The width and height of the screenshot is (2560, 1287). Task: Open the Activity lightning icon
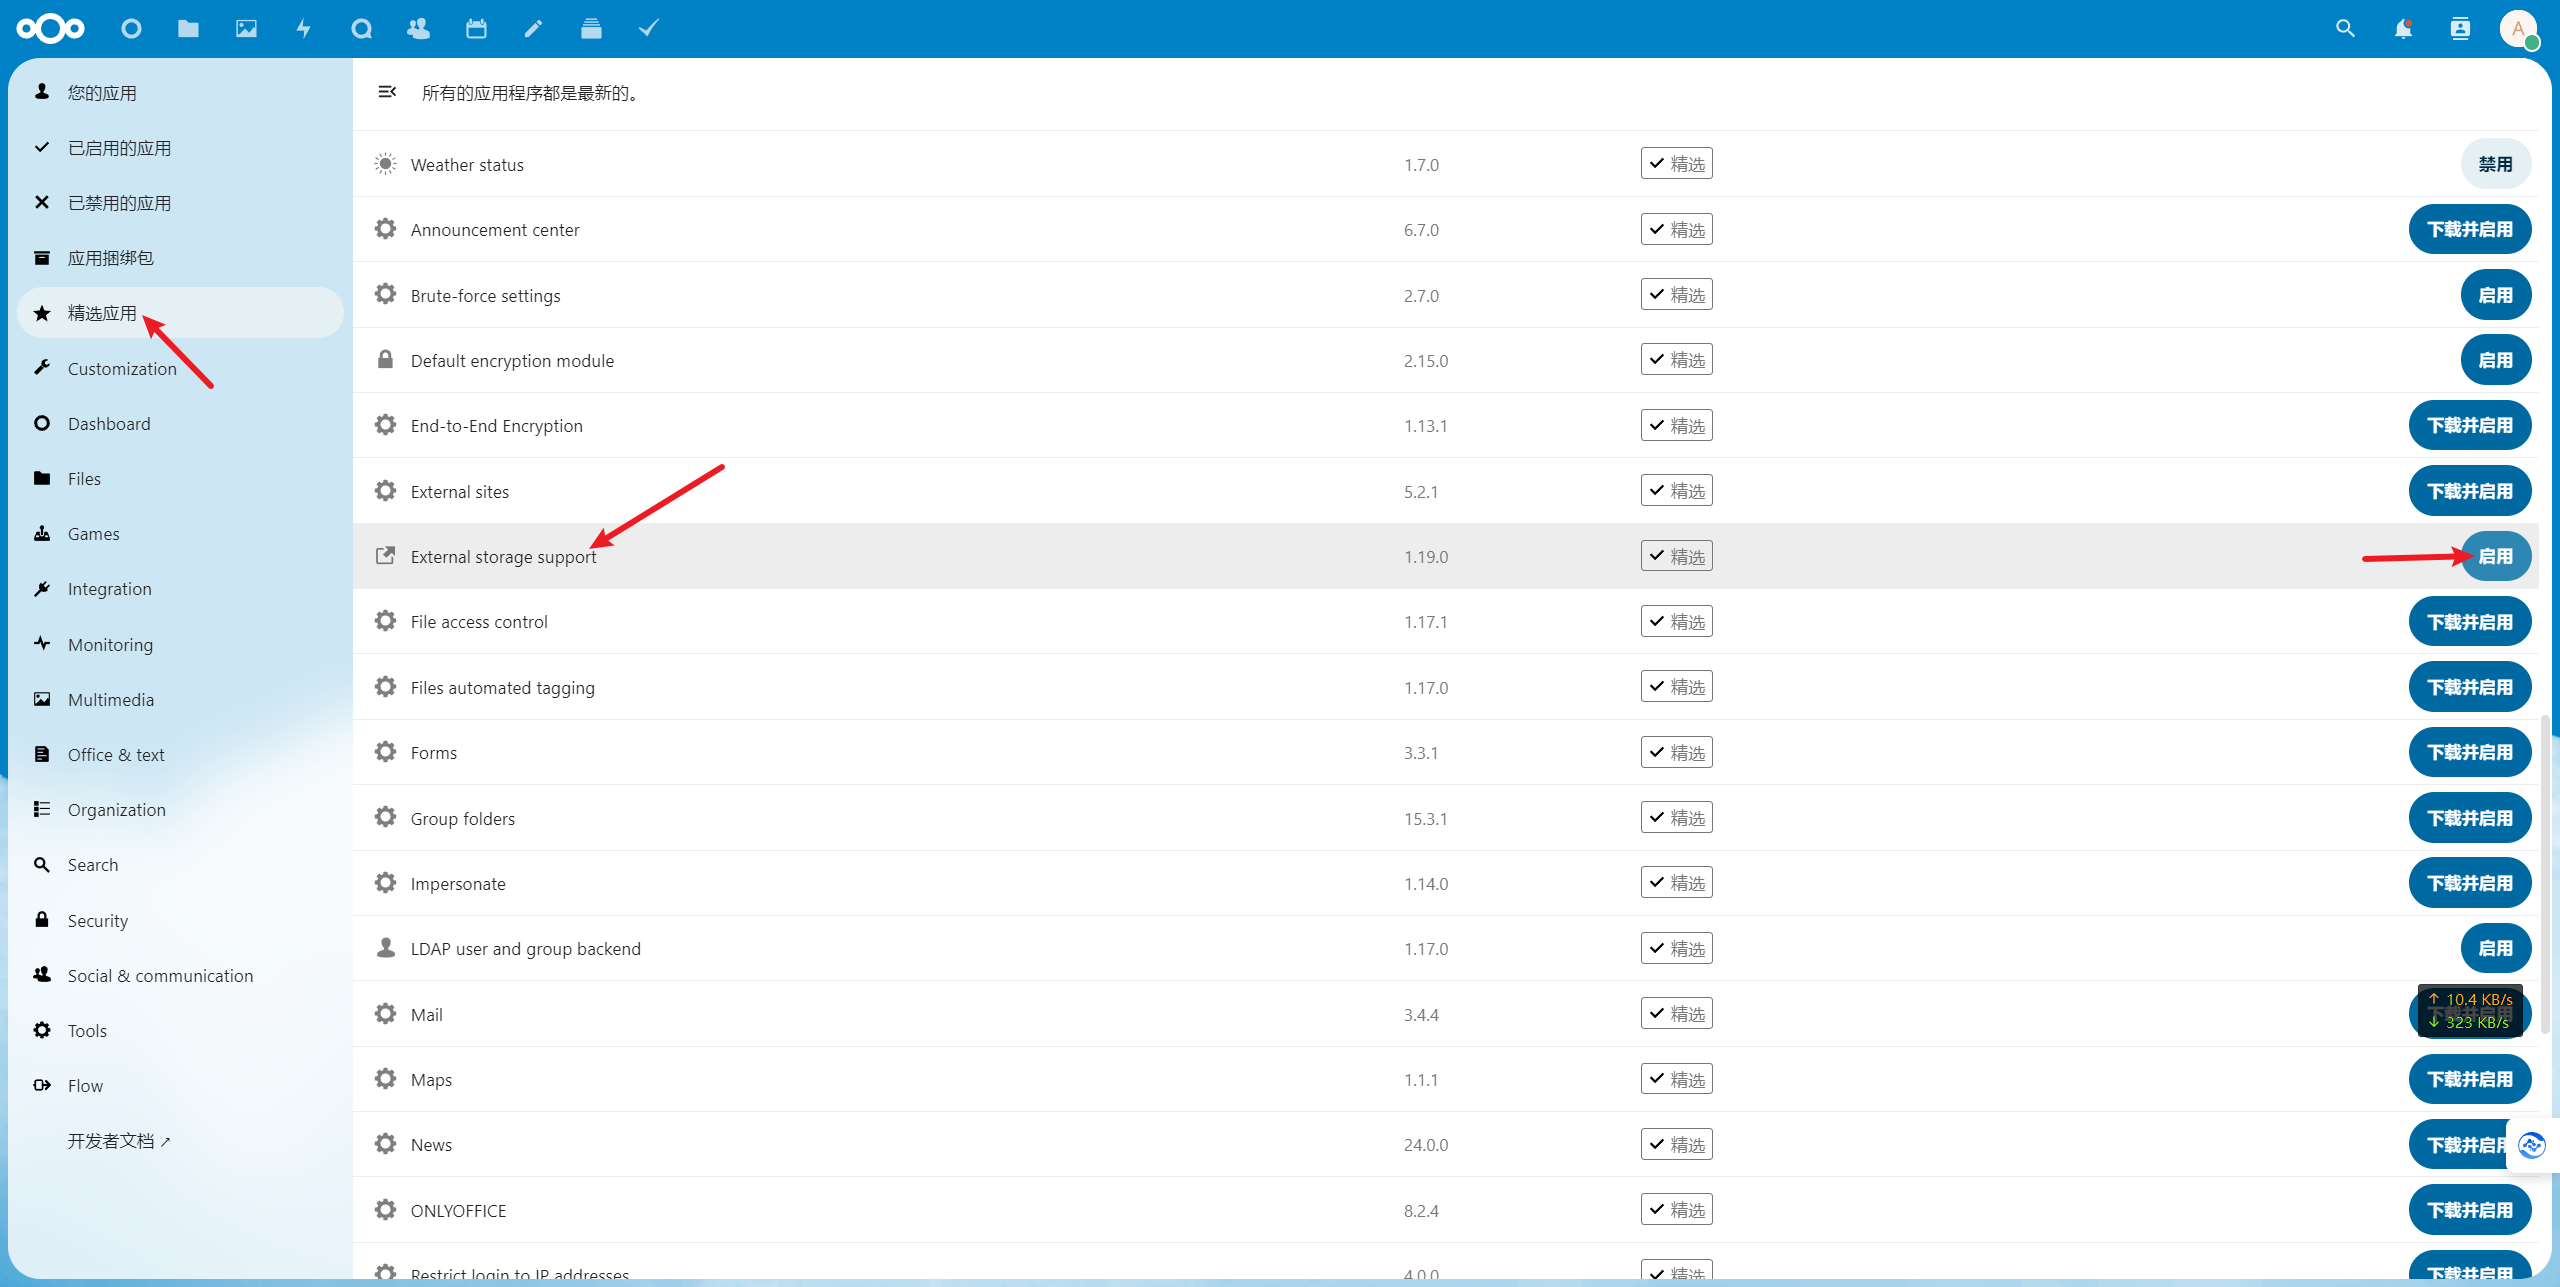pyautogui.click(x=304, y=29)
